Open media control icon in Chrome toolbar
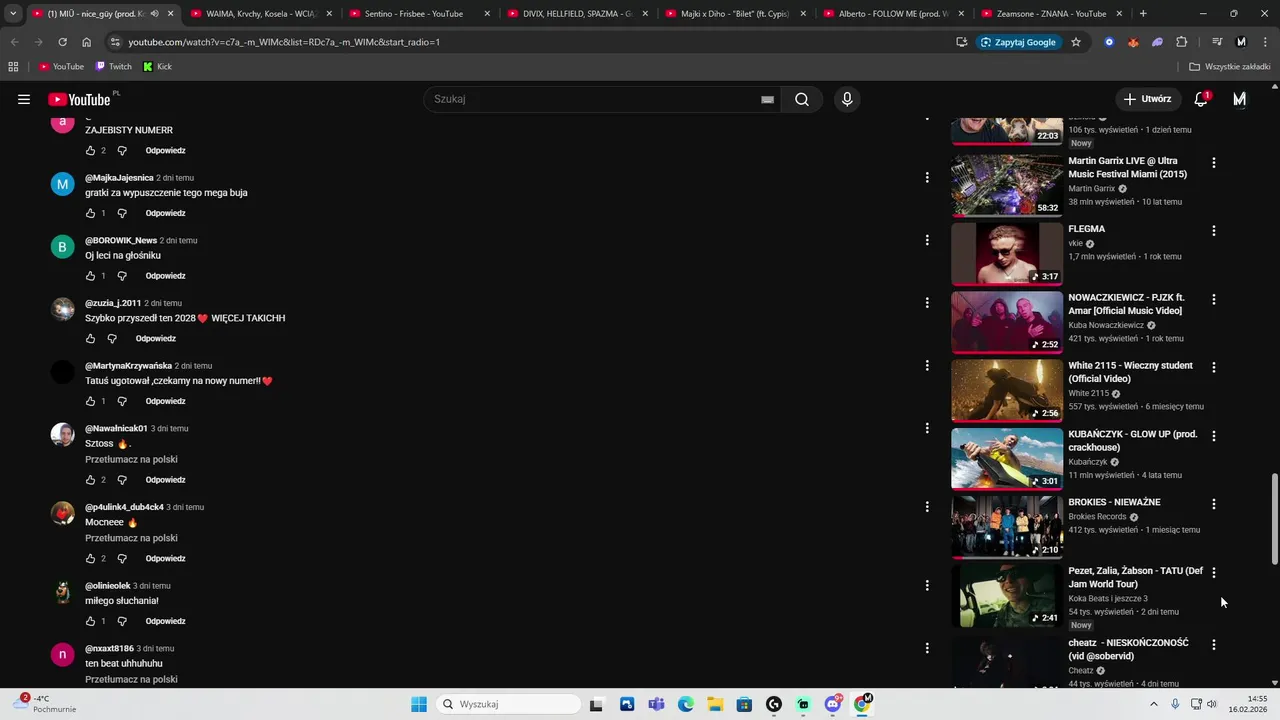 [1217, 42]
